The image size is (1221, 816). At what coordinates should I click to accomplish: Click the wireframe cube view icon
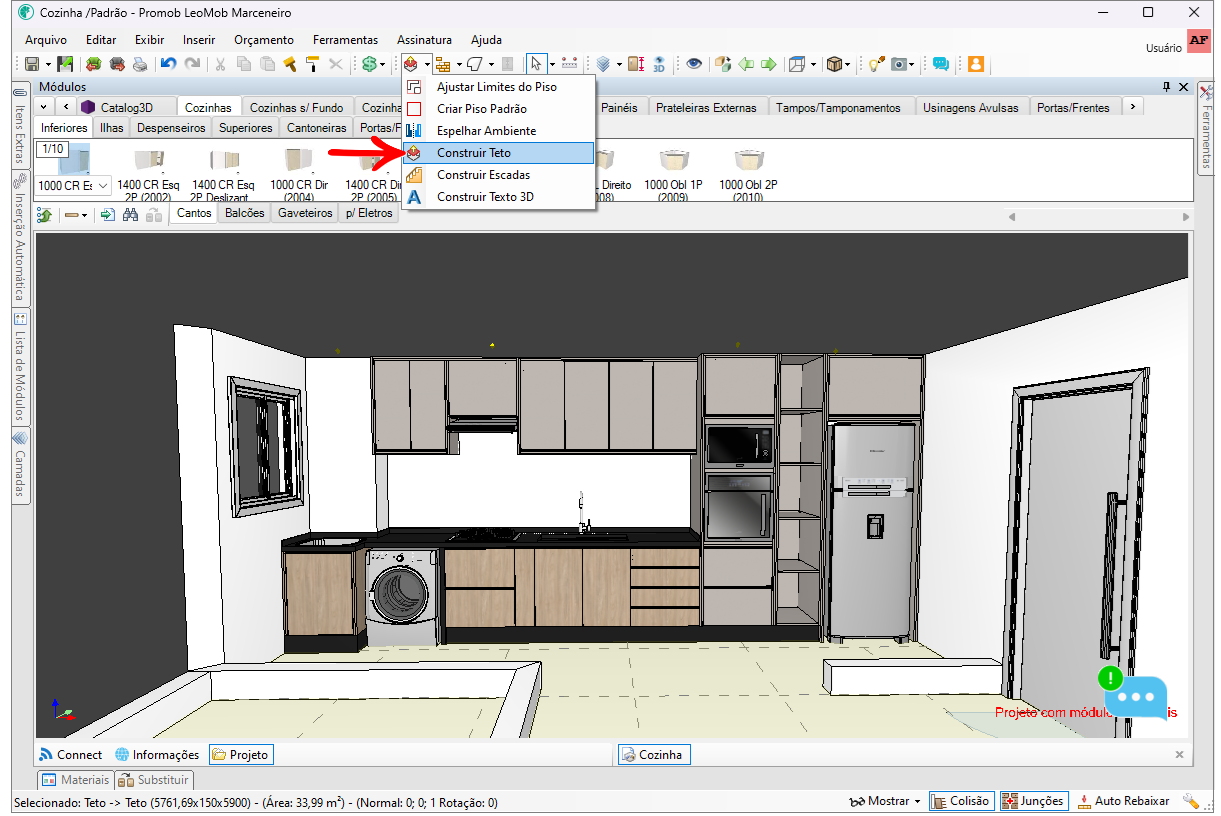click(797, 64)
